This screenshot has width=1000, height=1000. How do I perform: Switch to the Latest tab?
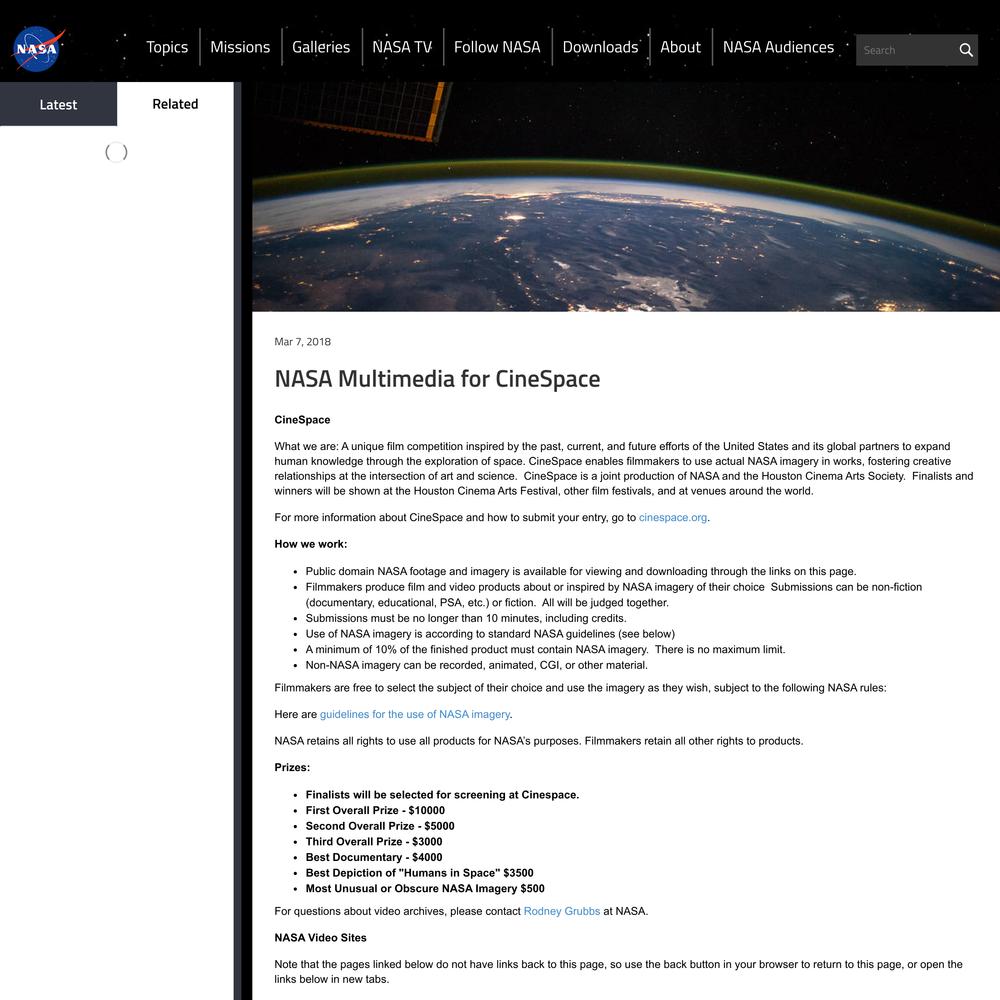(x=58, y=104)
